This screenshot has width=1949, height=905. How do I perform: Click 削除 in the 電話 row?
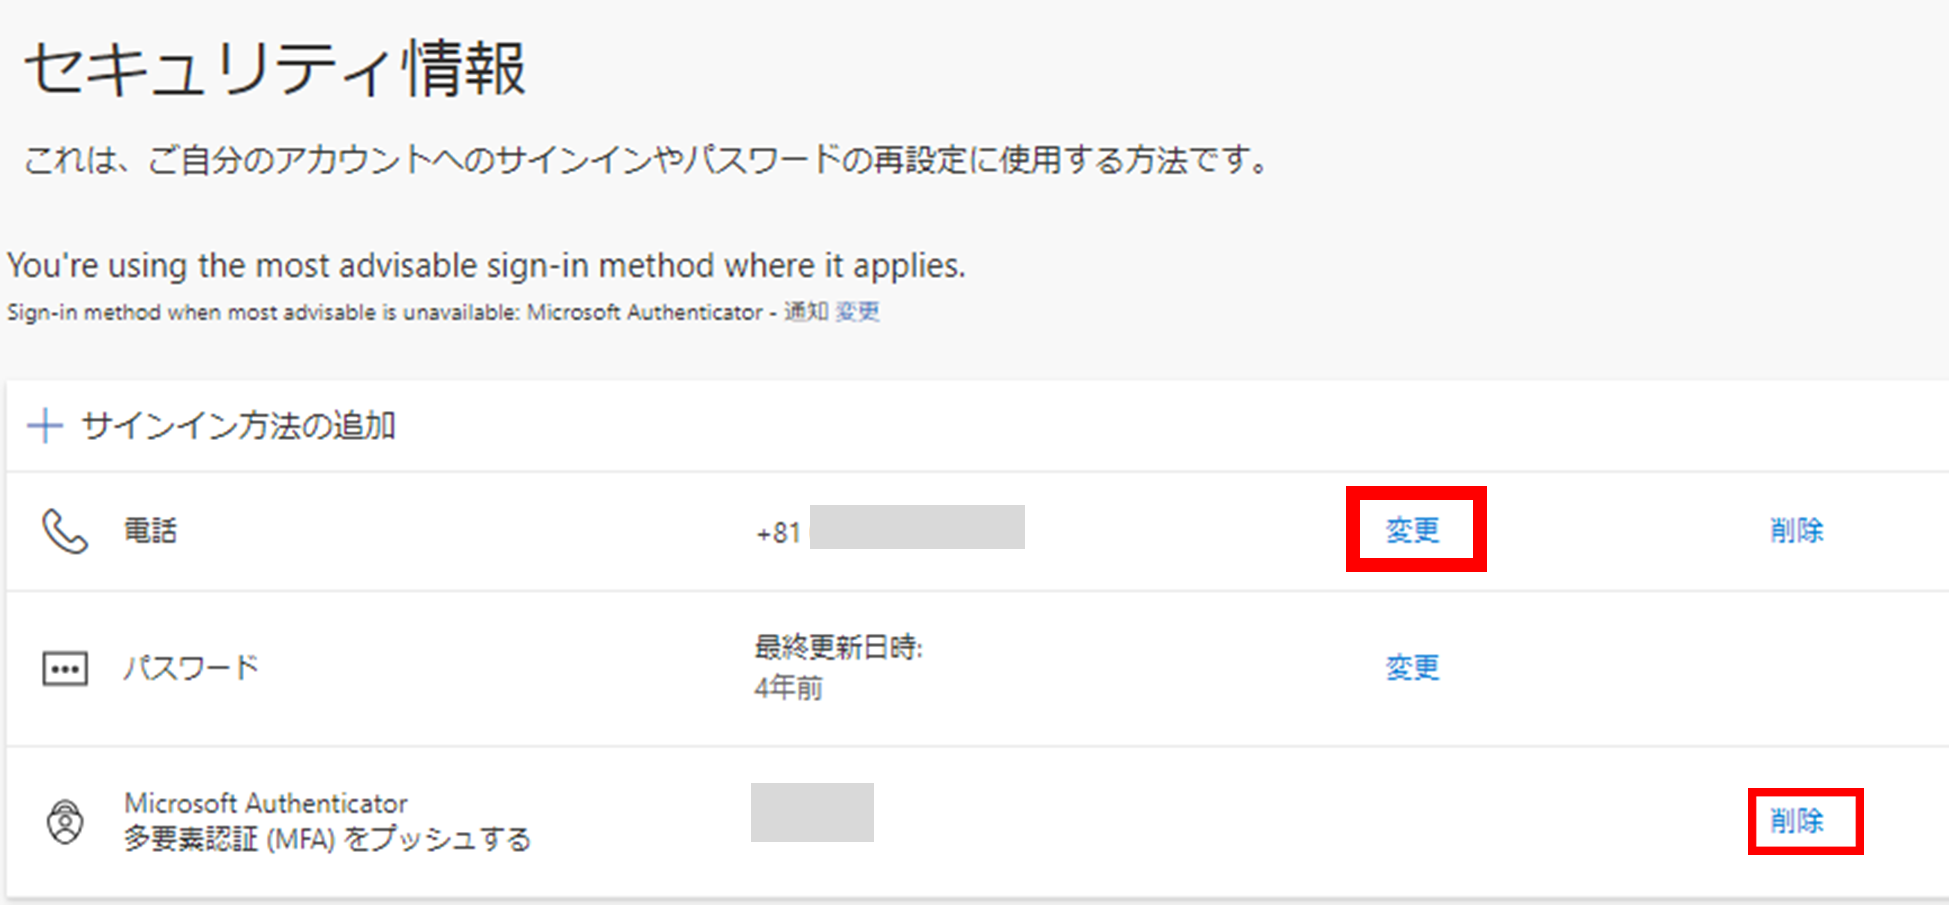click(x=1796, y=530)
